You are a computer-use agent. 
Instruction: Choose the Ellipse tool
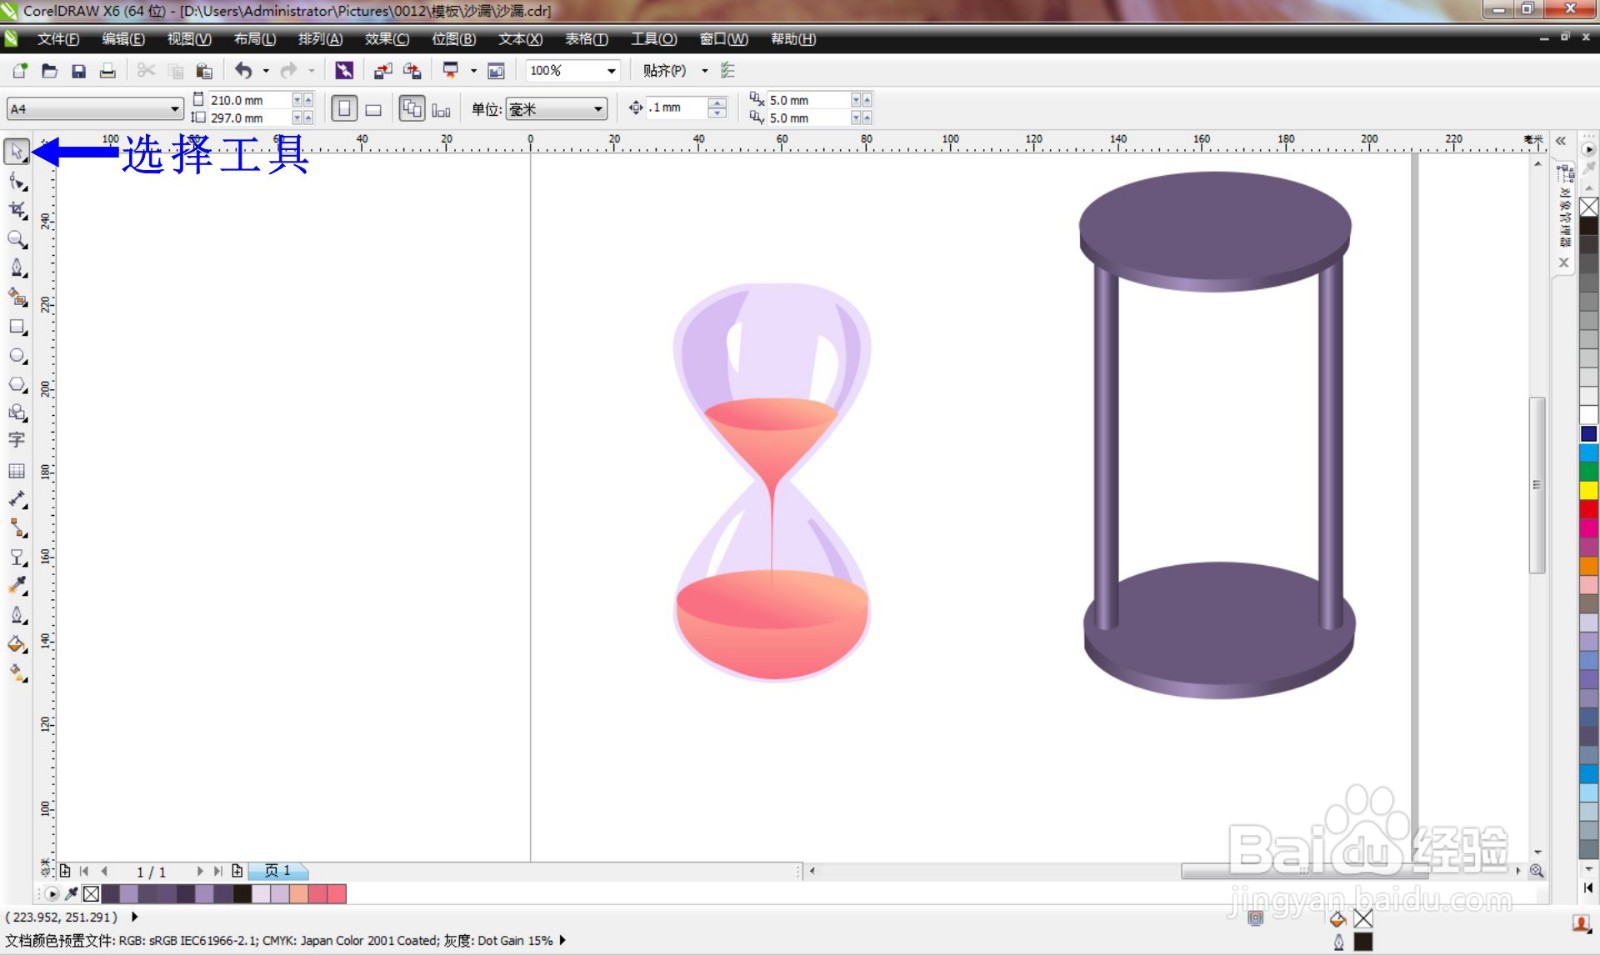click(16, 357)
